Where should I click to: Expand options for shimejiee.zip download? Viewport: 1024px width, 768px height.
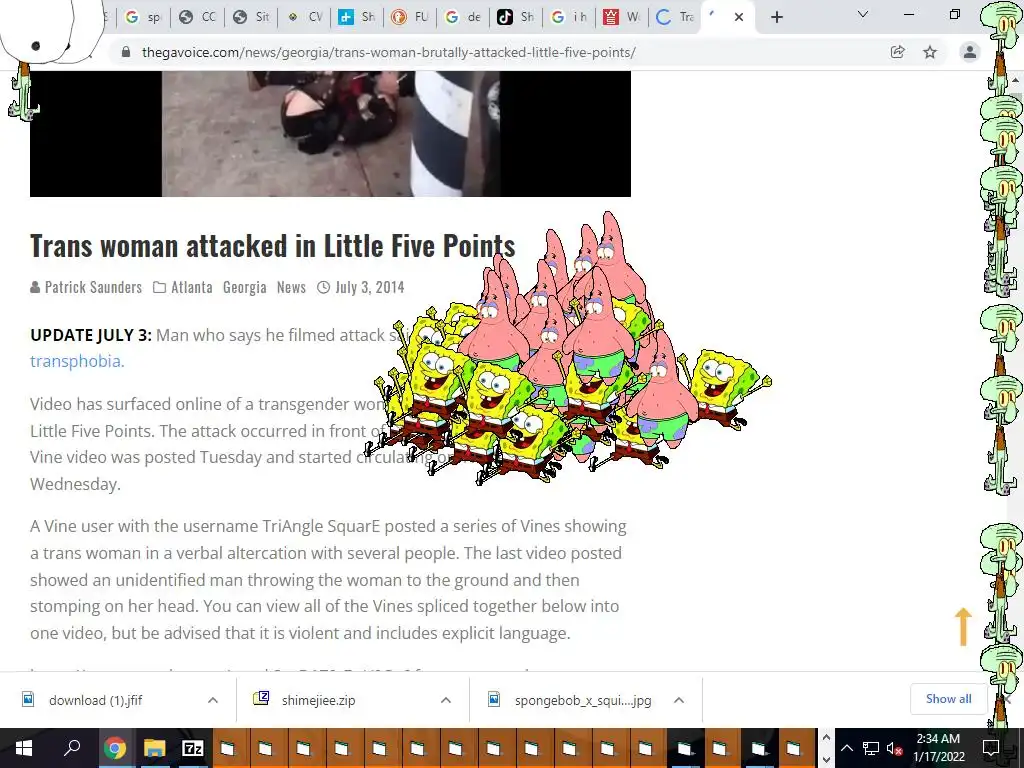click(x=446, y=700)
